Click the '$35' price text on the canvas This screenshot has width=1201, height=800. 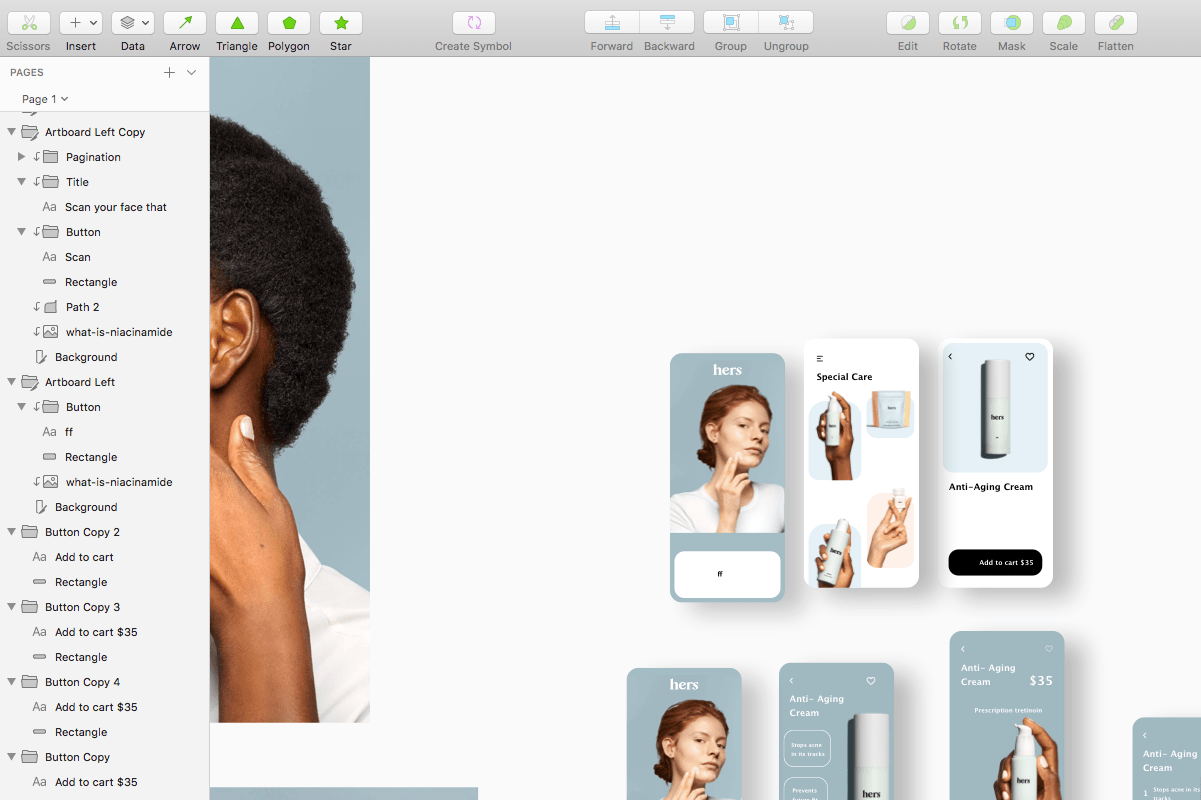coord(1041,681)
